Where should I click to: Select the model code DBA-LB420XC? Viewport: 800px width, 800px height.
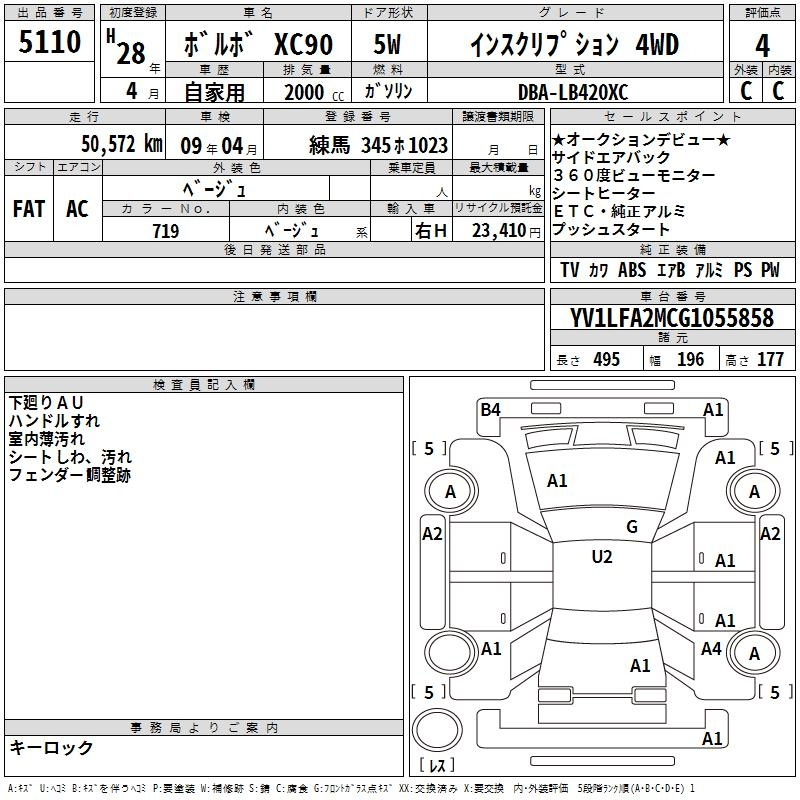tap(573, 91)
